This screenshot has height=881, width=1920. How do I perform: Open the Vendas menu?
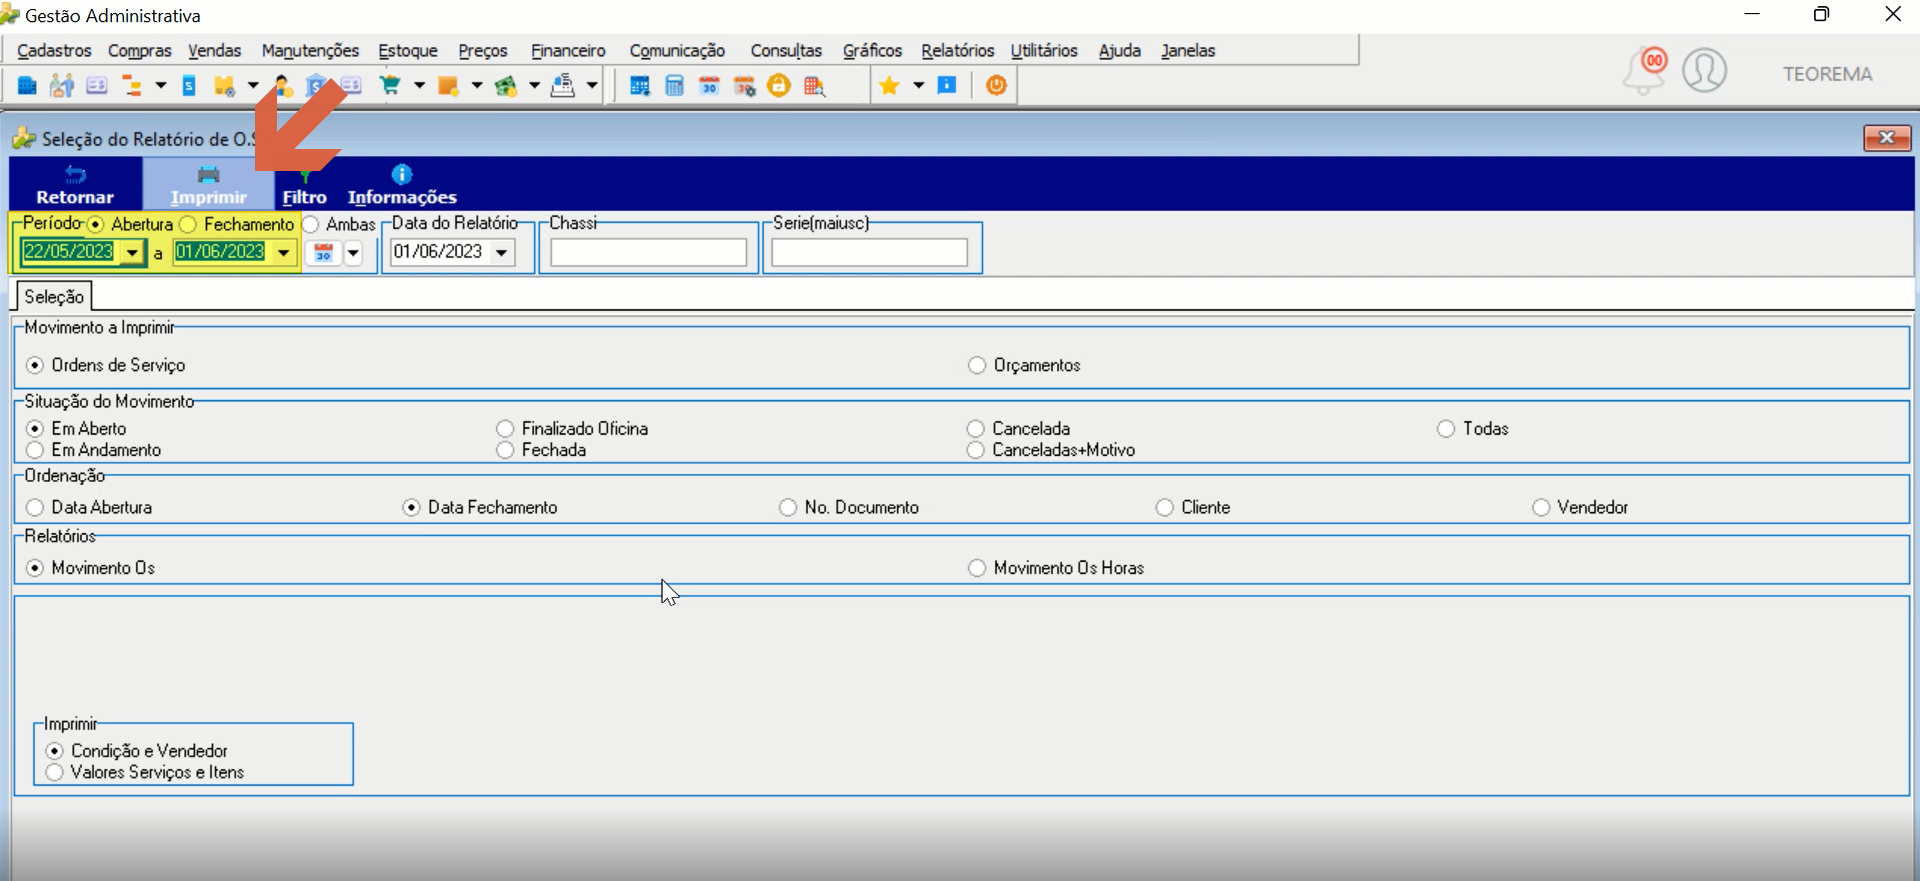tap(214, 50)
